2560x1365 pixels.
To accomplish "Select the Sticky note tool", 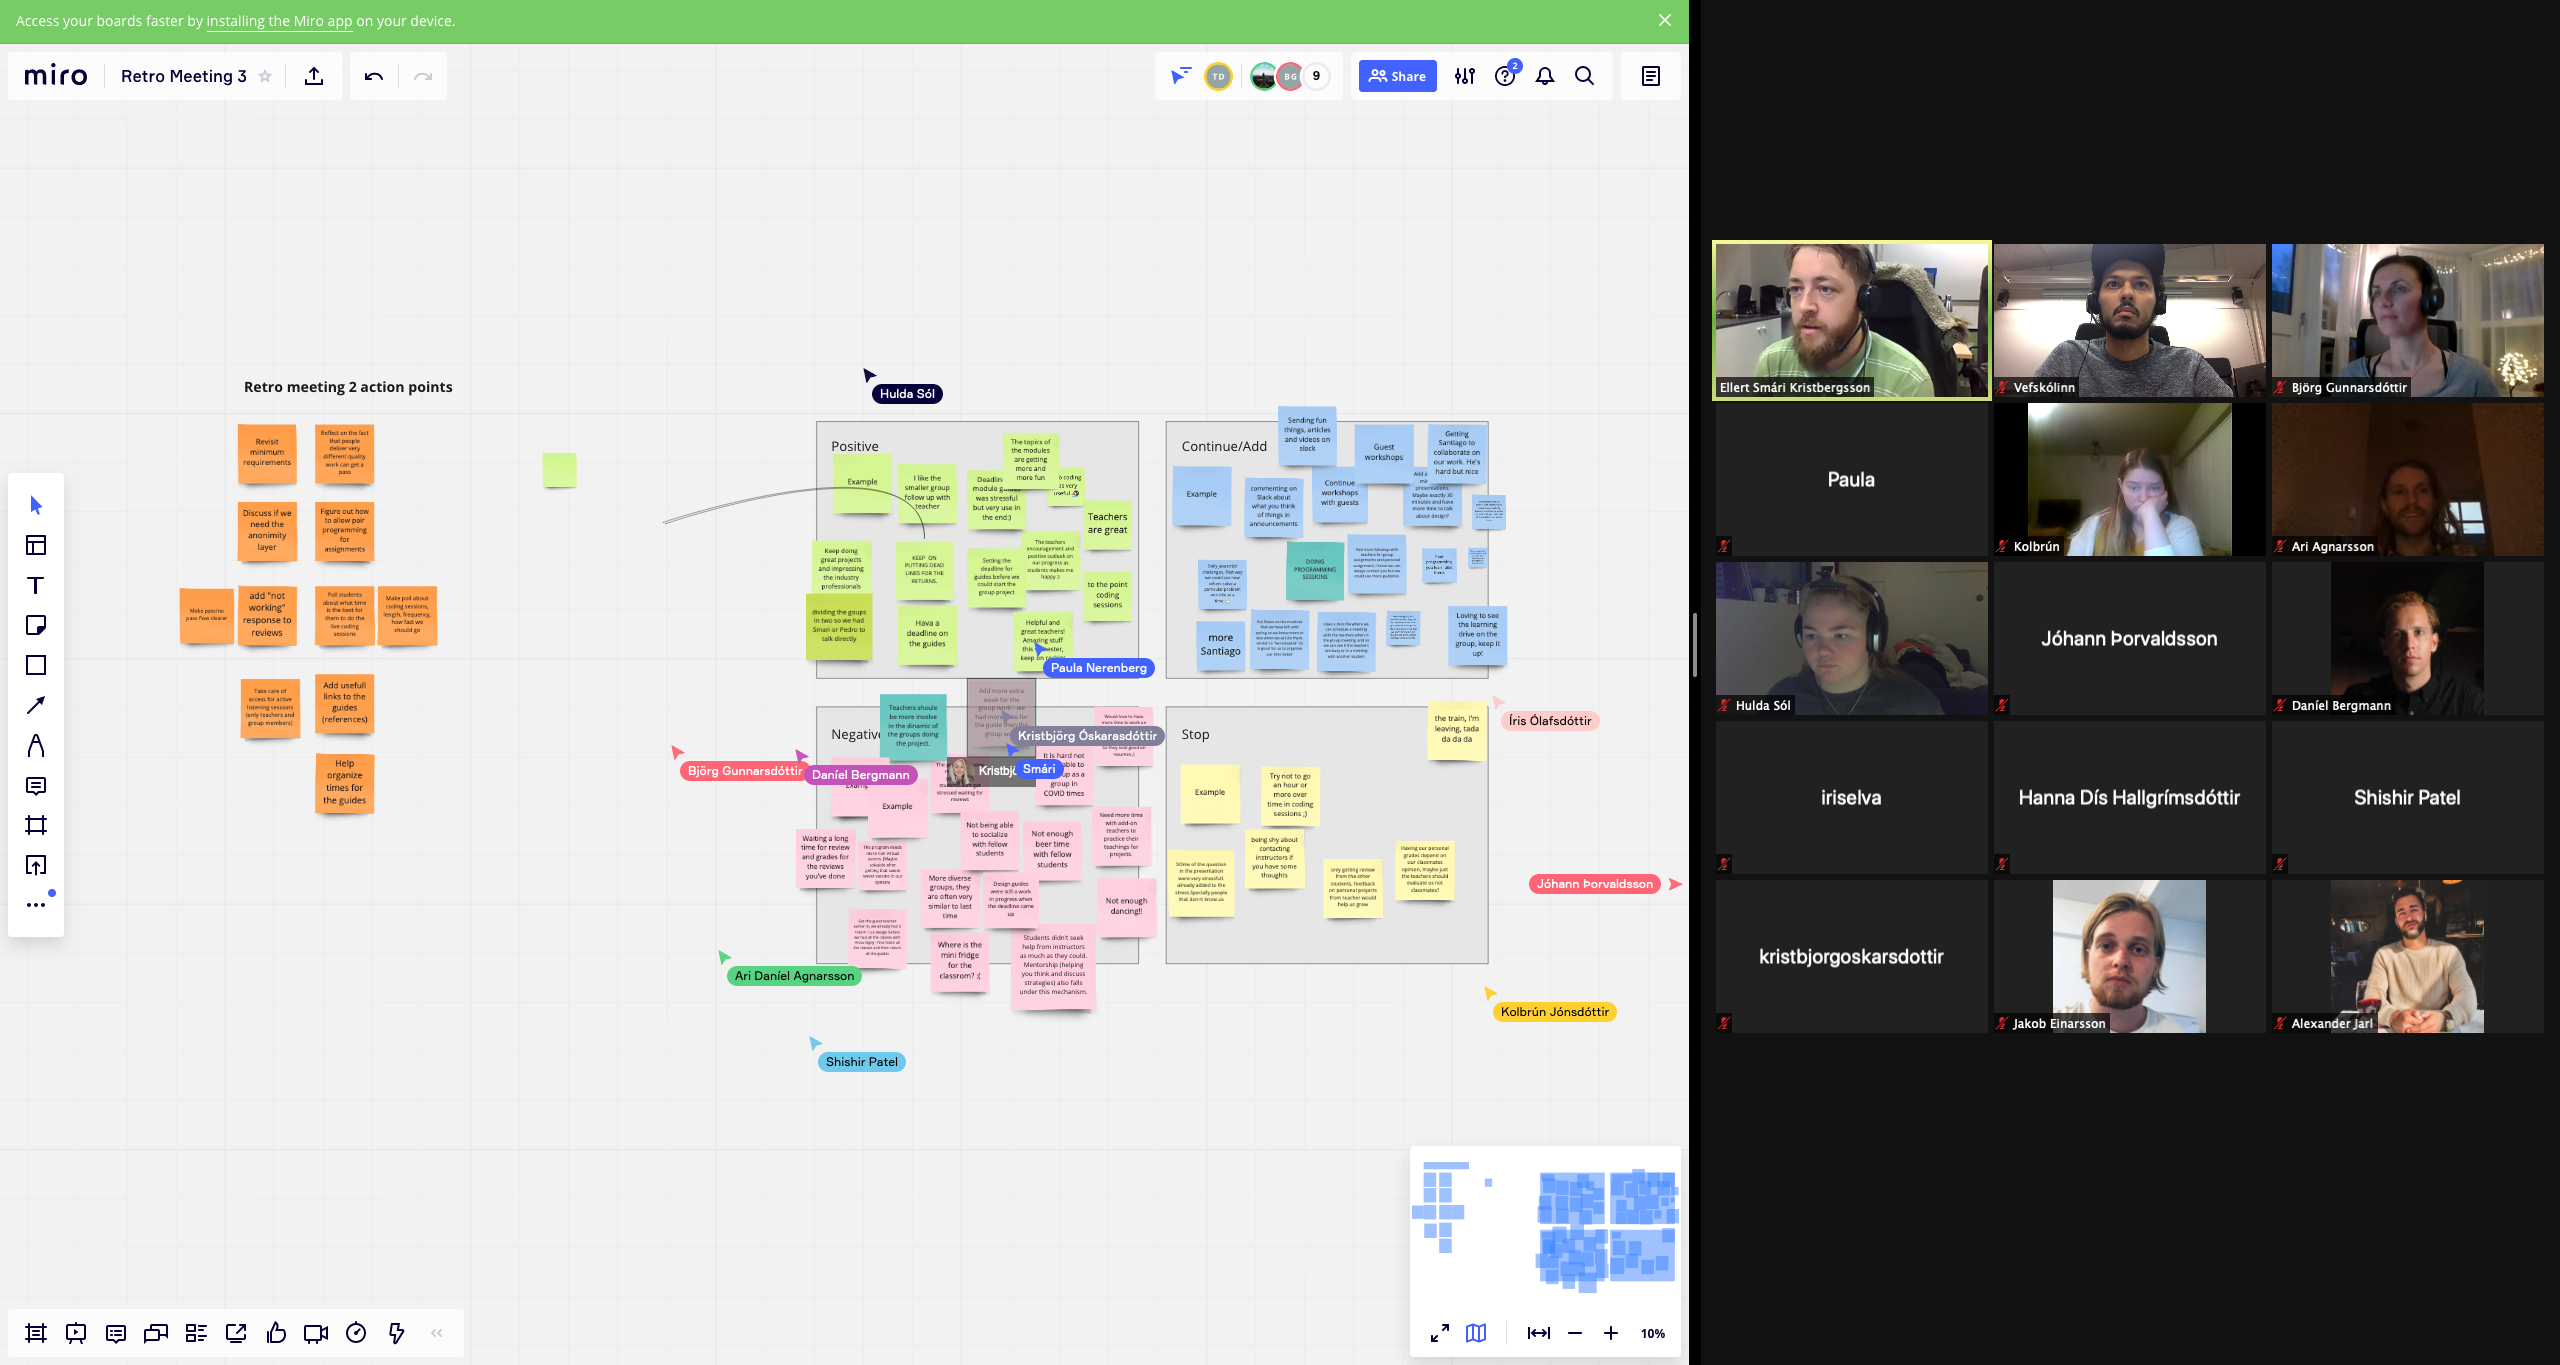I will coord(36,625).
